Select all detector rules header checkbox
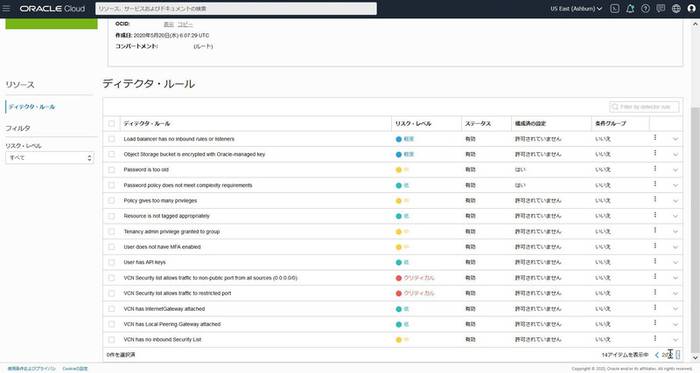 click(x=112, y=124)
